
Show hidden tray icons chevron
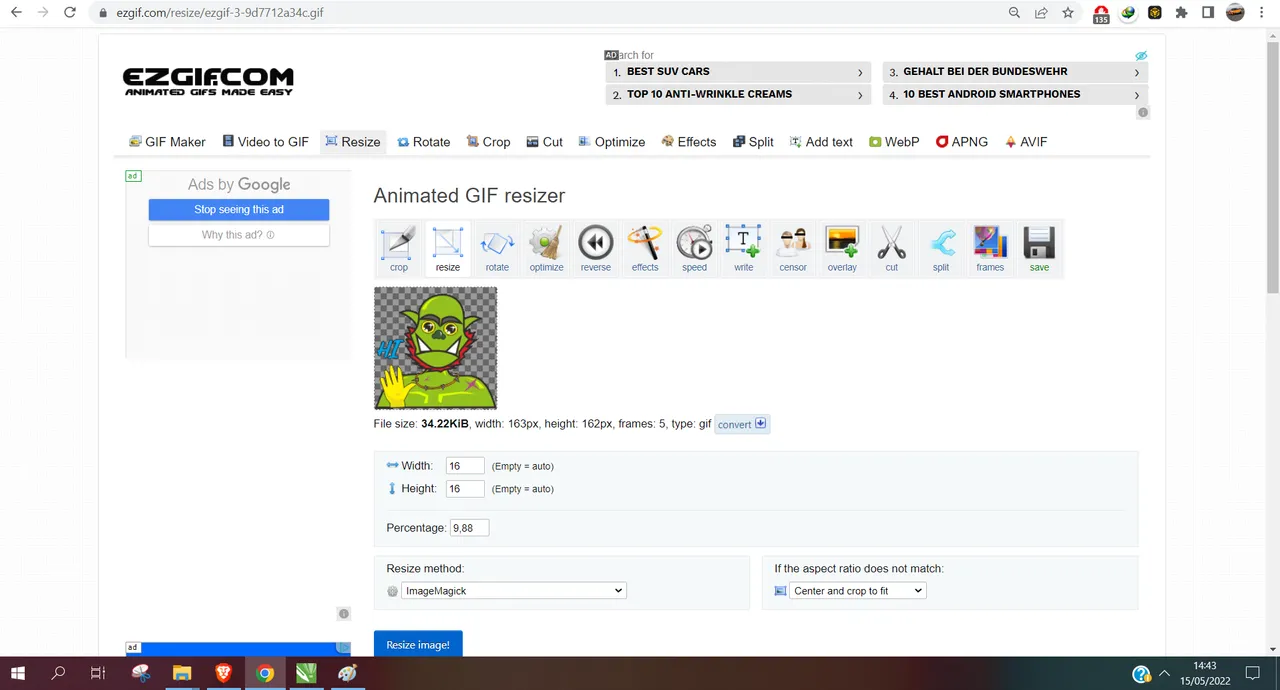(1164, 673)
